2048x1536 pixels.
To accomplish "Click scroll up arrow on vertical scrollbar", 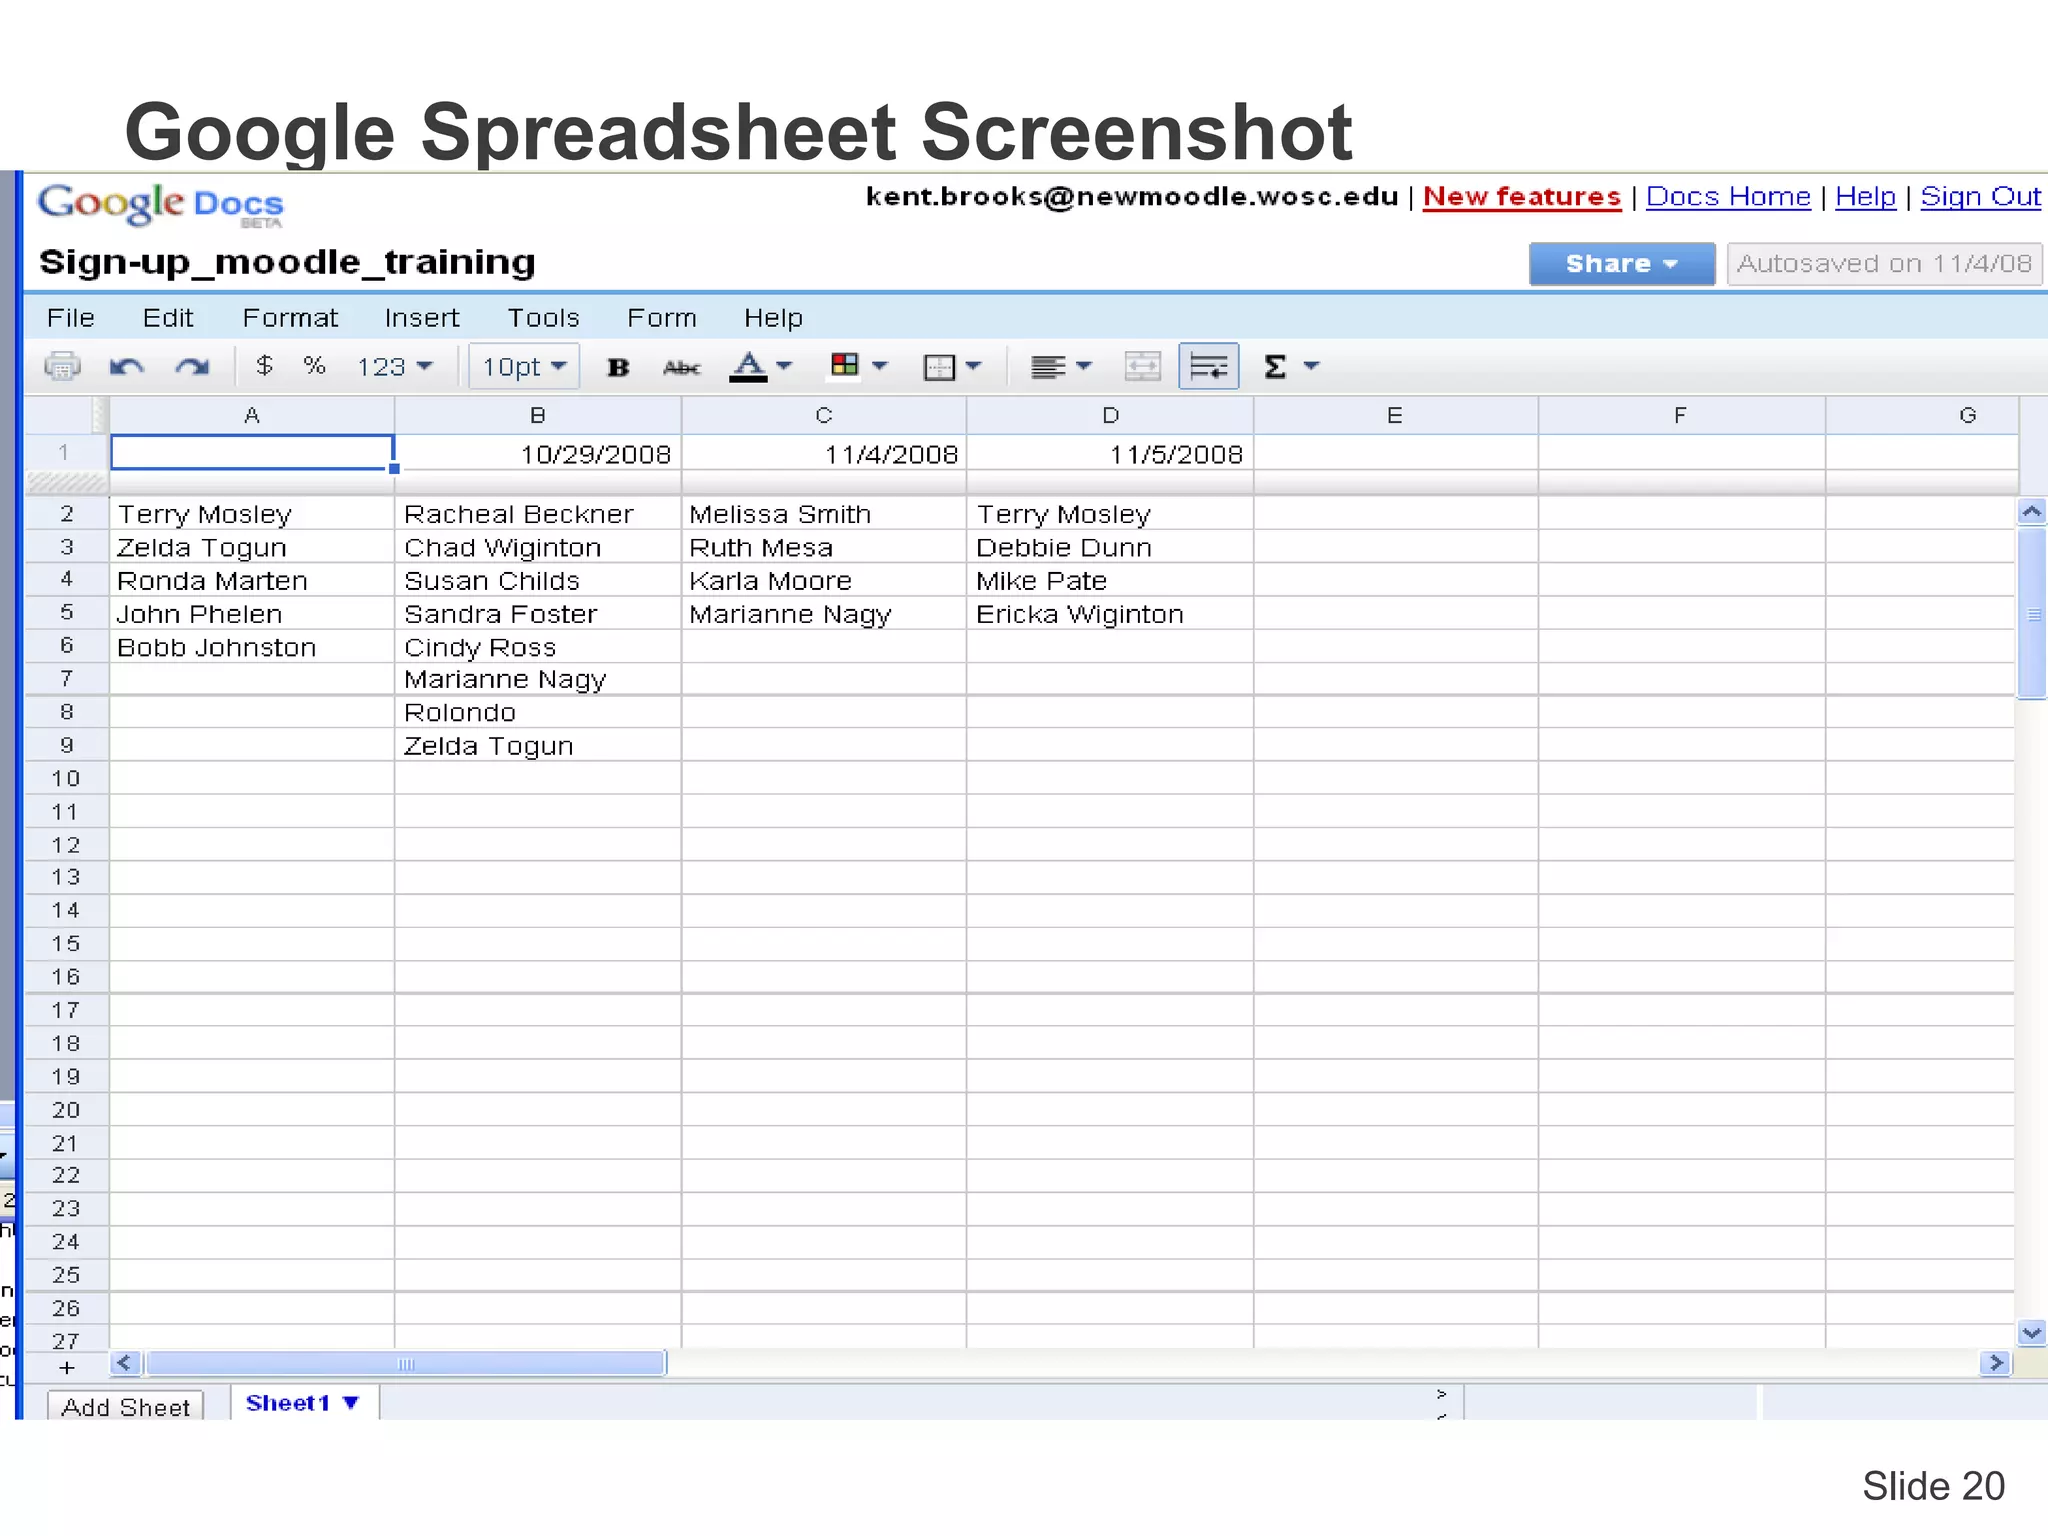I will (2031, 512).
